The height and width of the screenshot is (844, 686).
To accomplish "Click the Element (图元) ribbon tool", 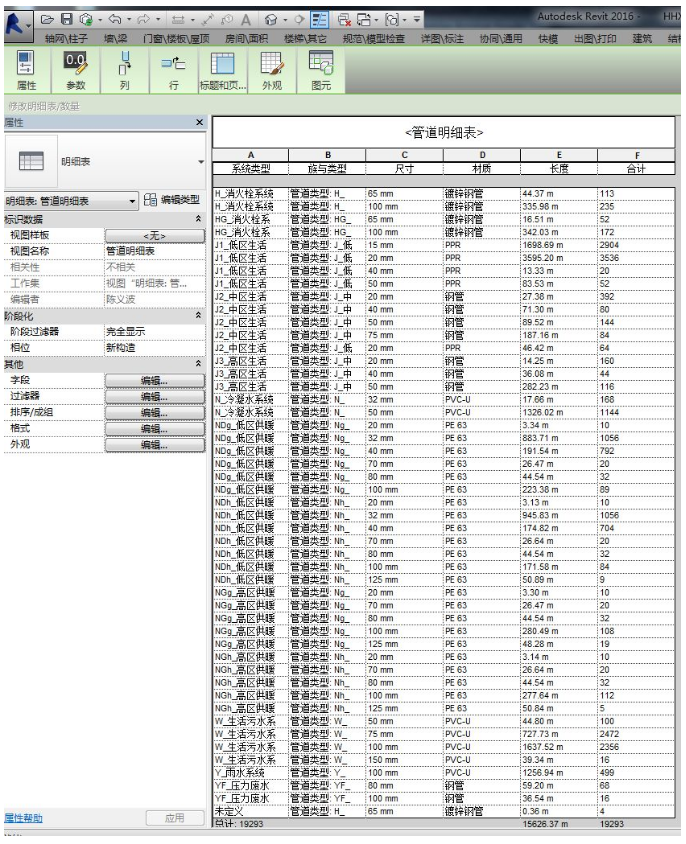I will [321, 71].
